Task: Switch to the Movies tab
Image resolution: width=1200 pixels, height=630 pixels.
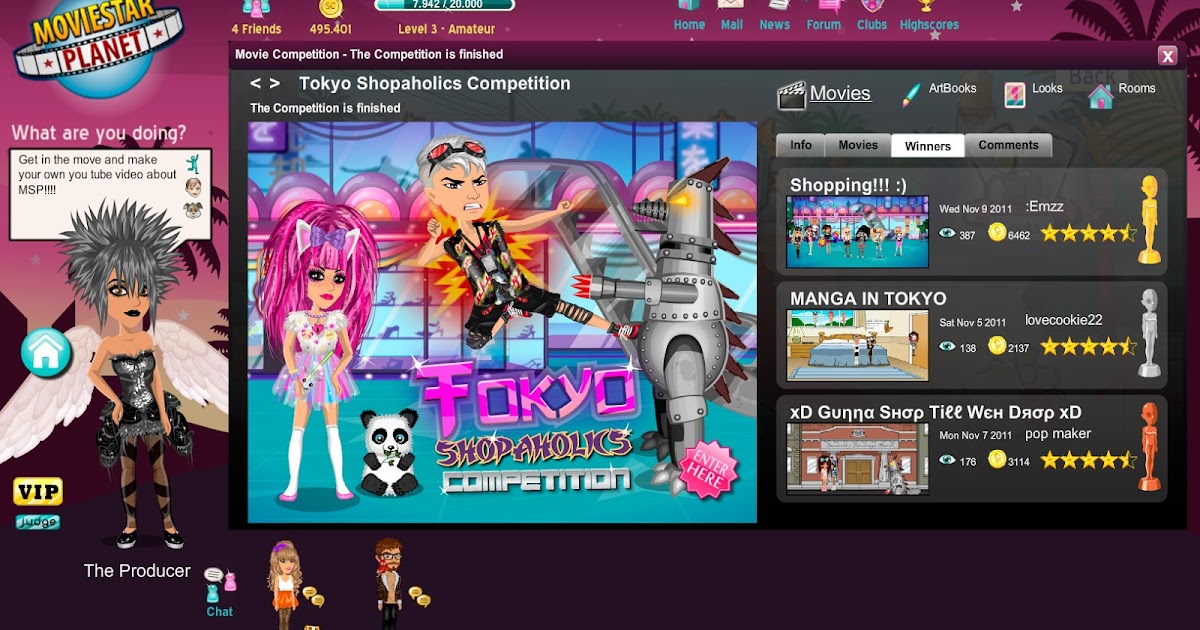Action: pos(858,145)
